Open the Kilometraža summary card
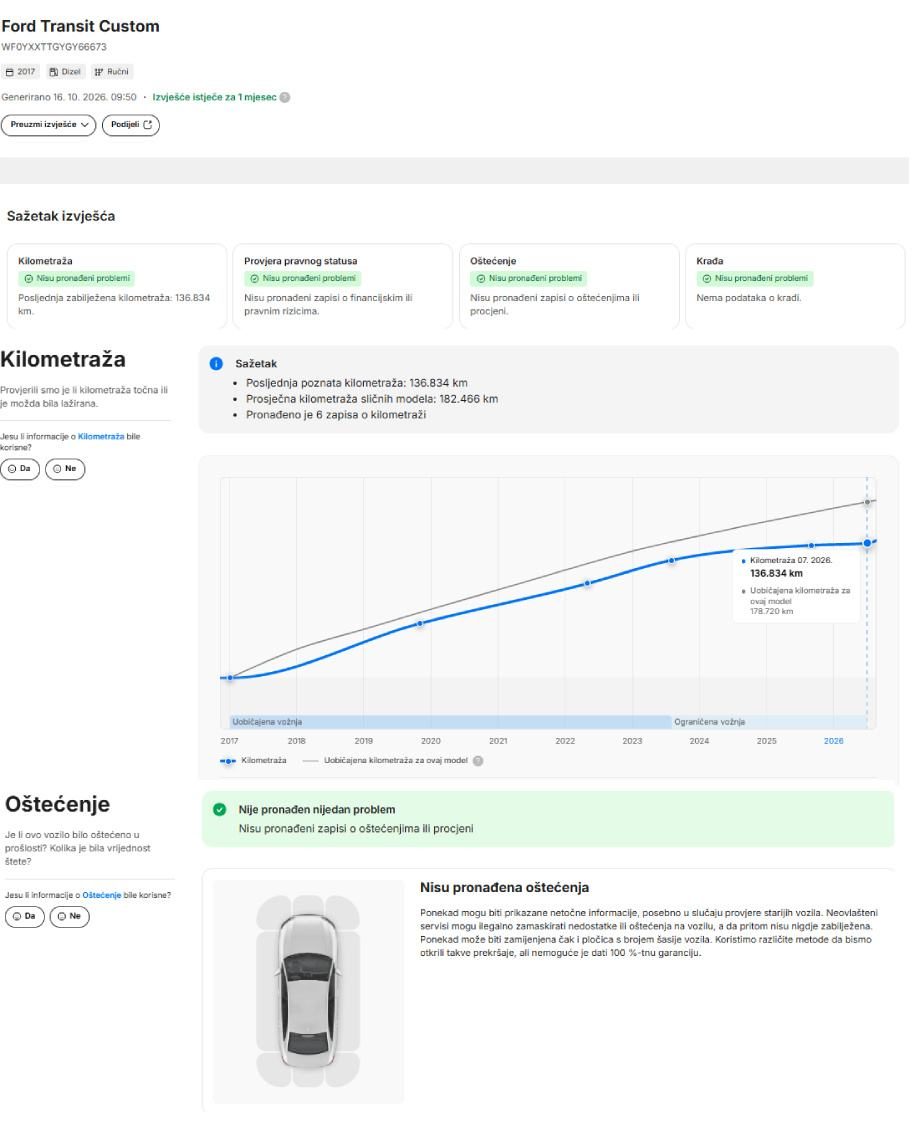 tap(116, 286)
